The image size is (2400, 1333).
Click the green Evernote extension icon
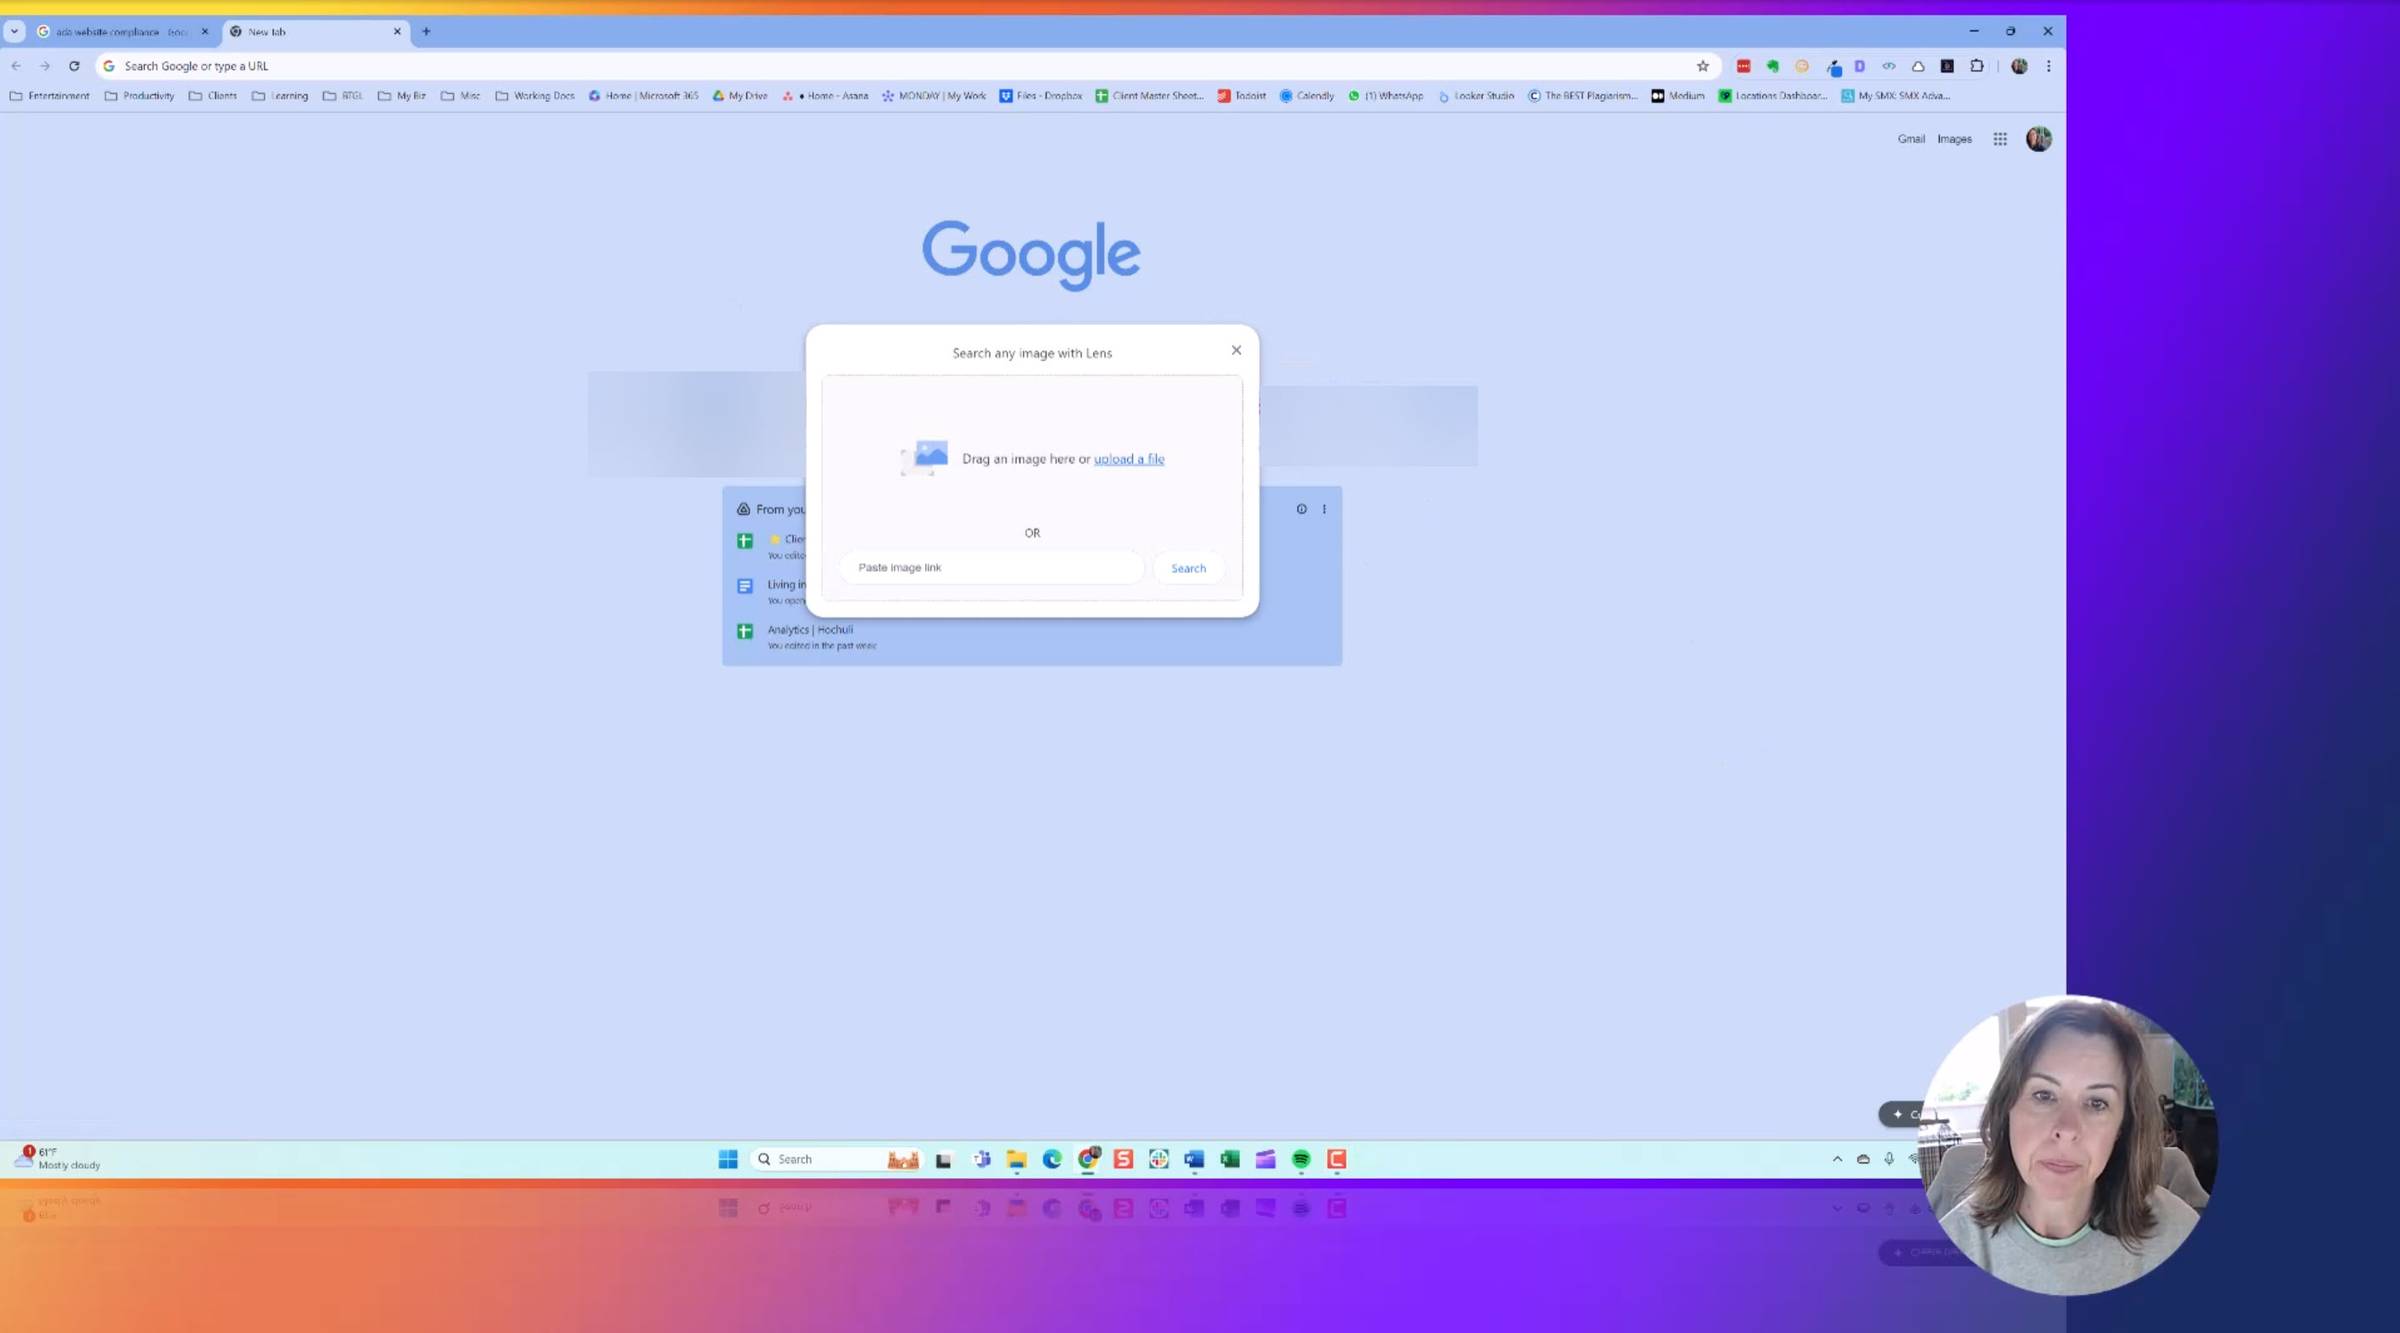[1772, 66]
